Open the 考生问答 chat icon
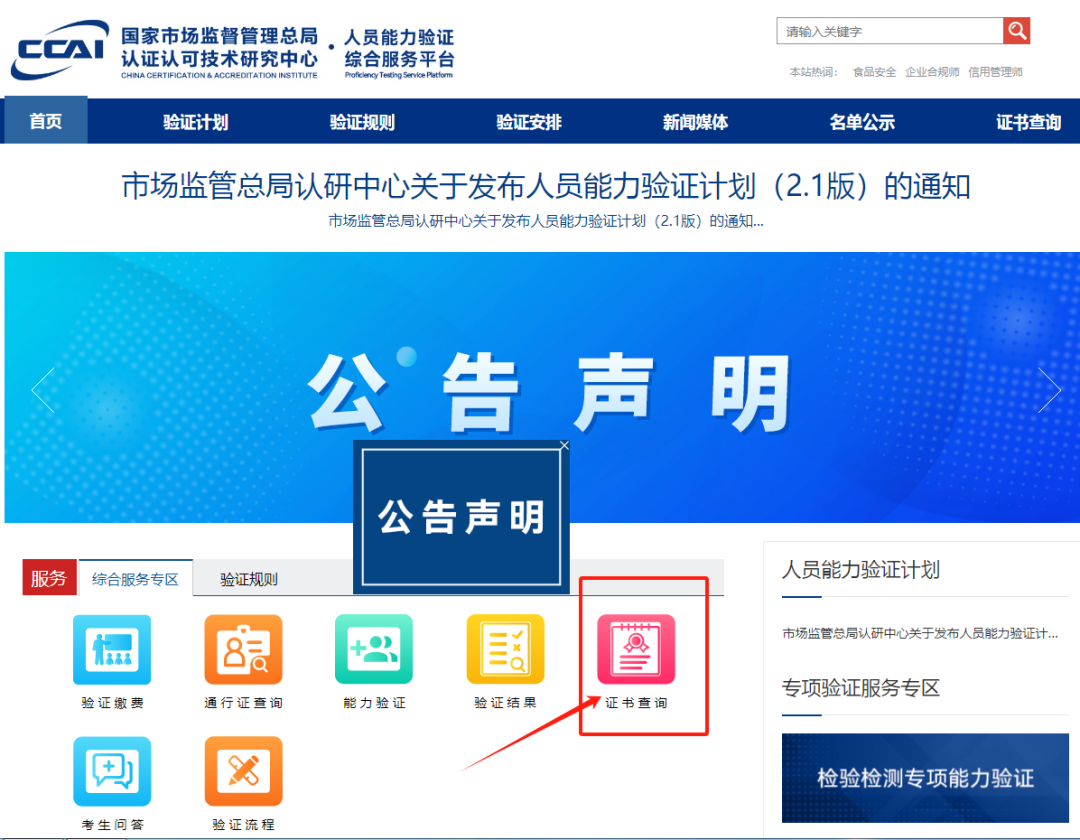This screenshot has width=1080, height=840. coord(112,771)
